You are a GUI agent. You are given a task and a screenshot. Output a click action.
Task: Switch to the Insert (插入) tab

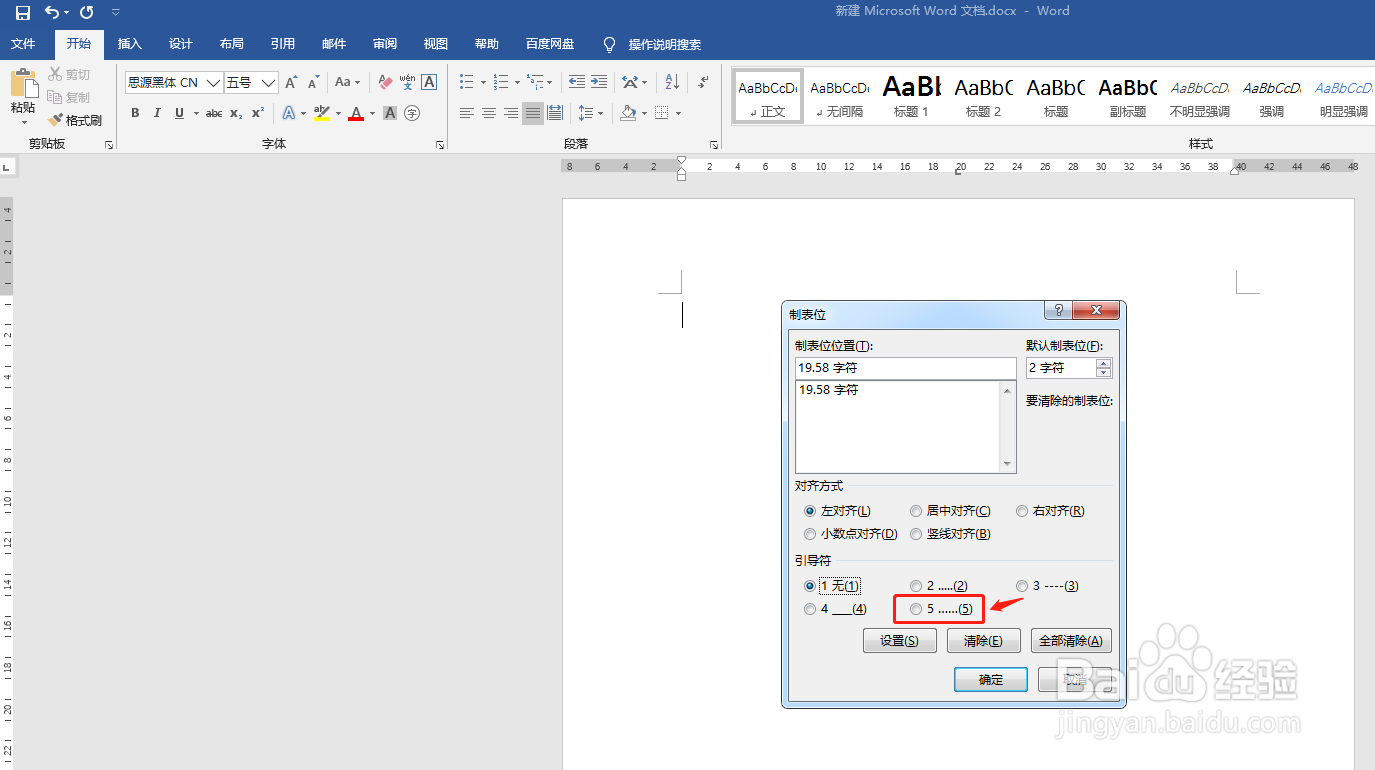coord(130,44)
